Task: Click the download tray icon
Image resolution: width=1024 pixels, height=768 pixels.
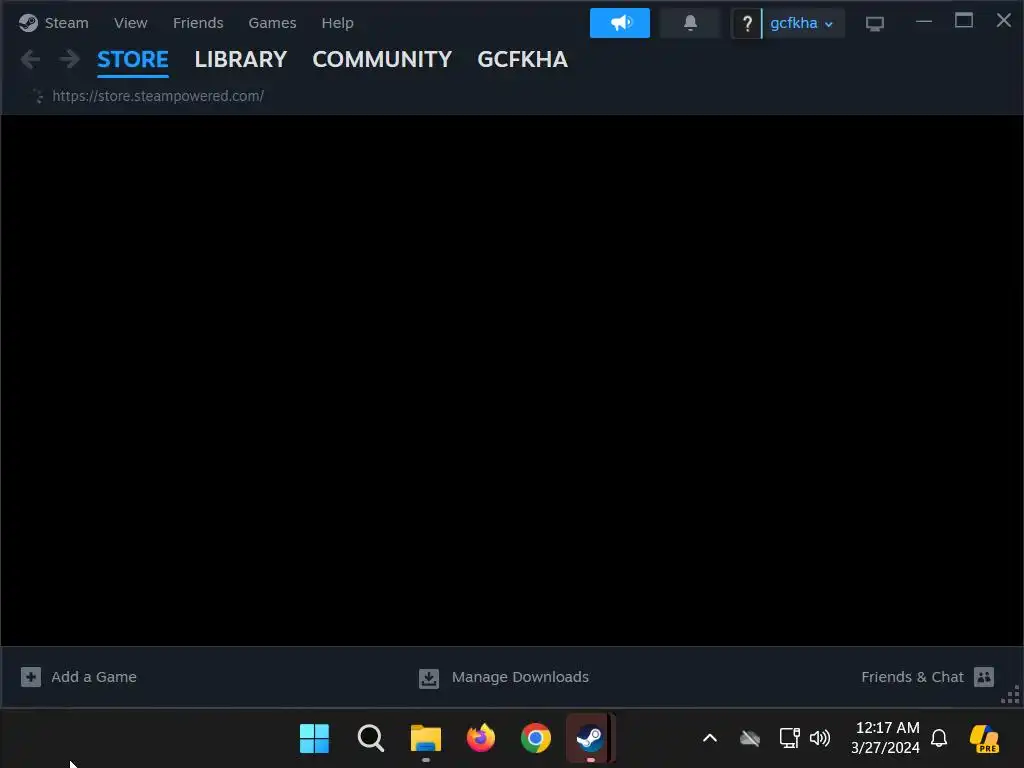Action: click(x=429, y=679)
